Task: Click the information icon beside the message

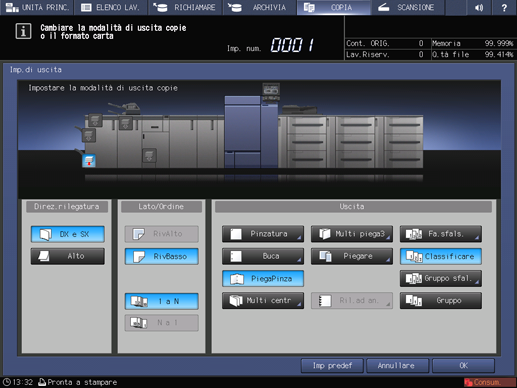Action: click(x=23, y=31)
